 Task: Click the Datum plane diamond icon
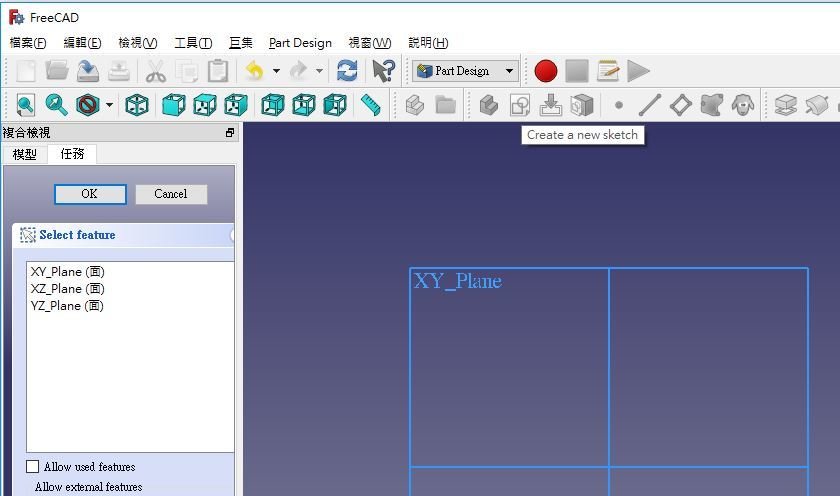click(681, 105)
